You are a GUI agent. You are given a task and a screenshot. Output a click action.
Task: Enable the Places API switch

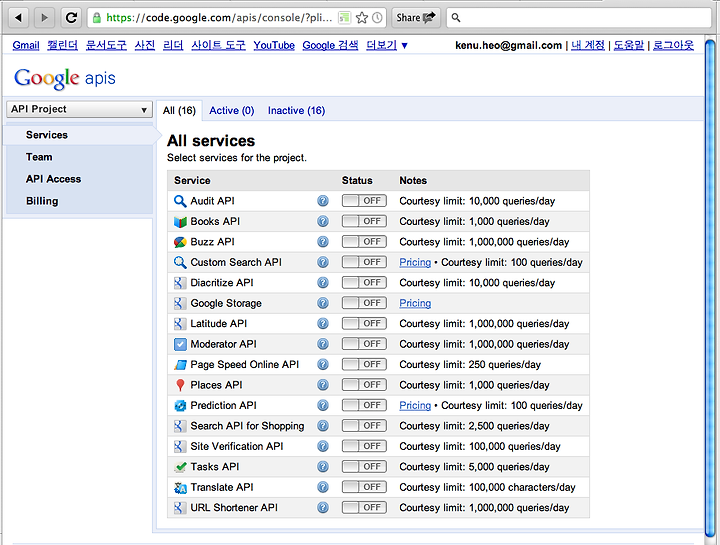[364, 385]
